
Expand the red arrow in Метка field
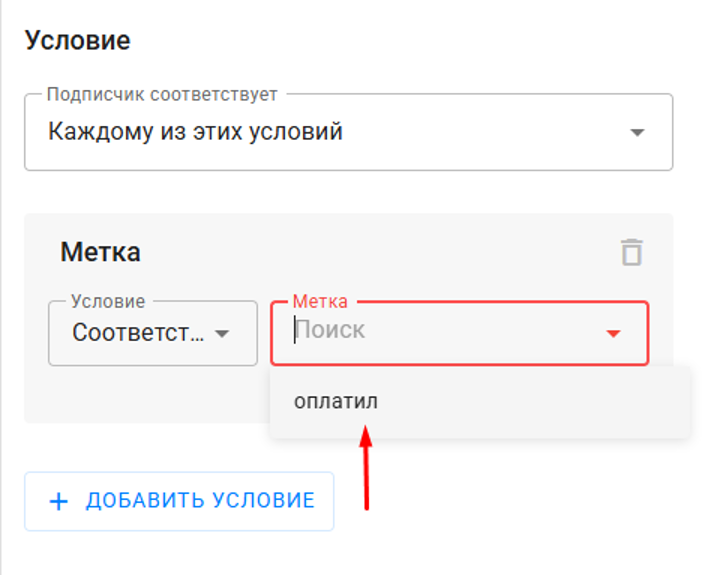point(613,333)
